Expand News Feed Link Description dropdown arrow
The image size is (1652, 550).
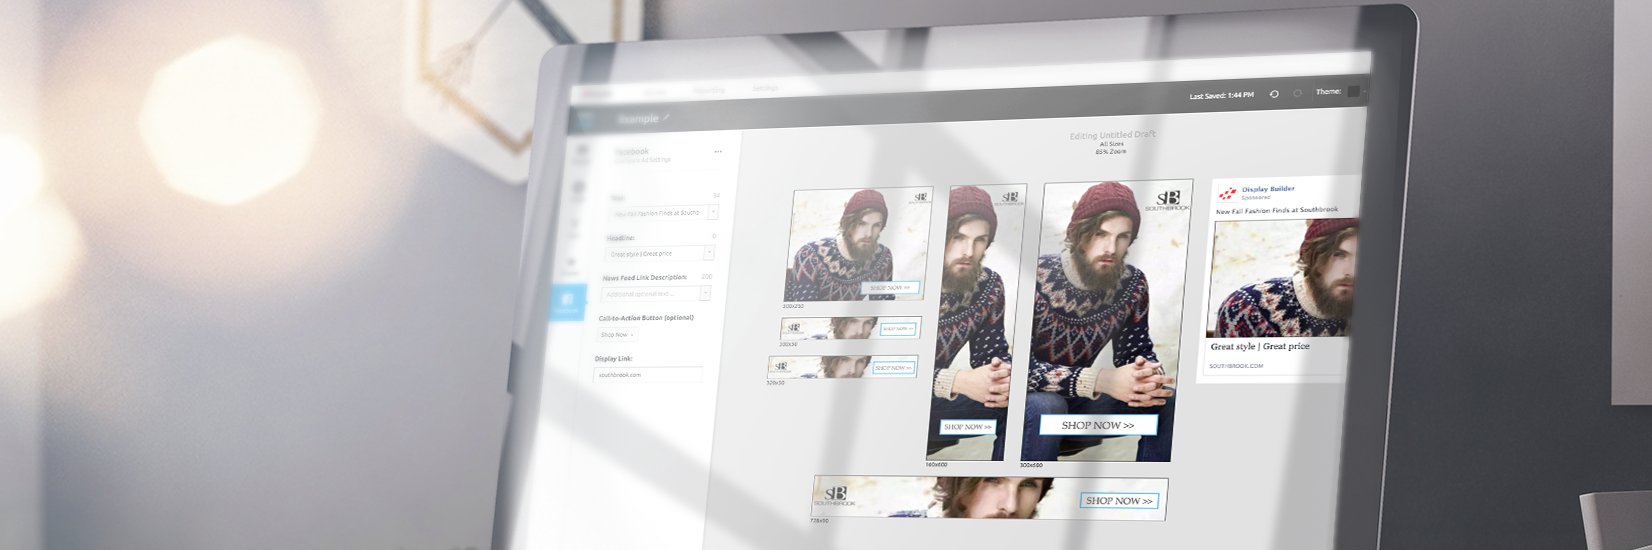705,293
